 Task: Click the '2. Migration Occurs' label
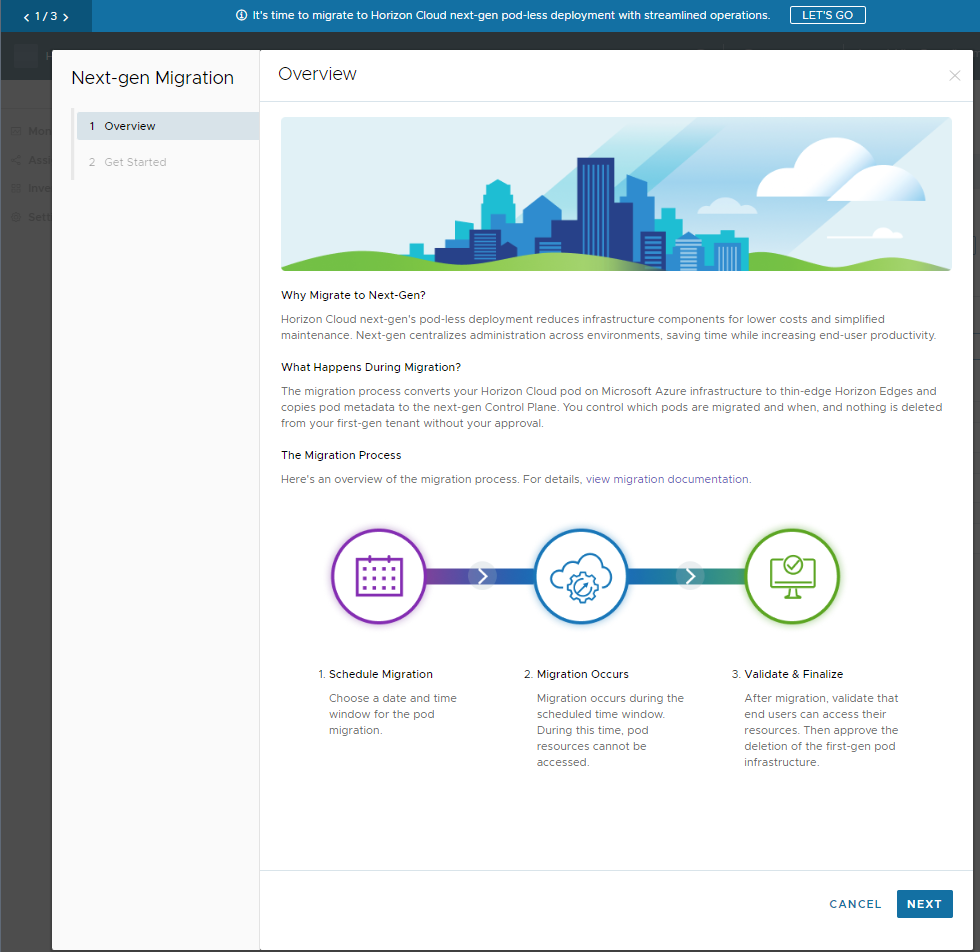576,674
